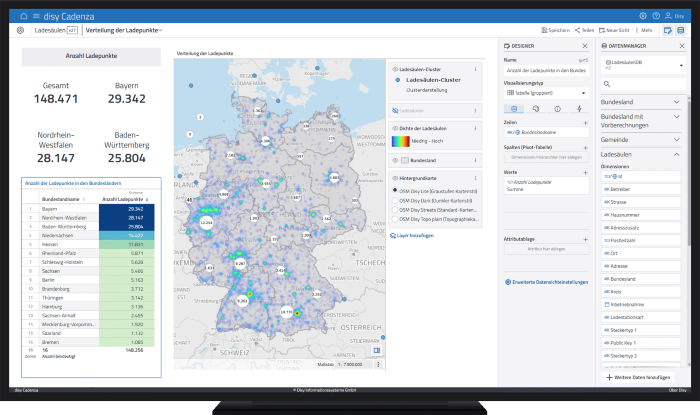
Task: Toggle the Datenmanager panel icon in toolbar
Action: tap(680, 30)
